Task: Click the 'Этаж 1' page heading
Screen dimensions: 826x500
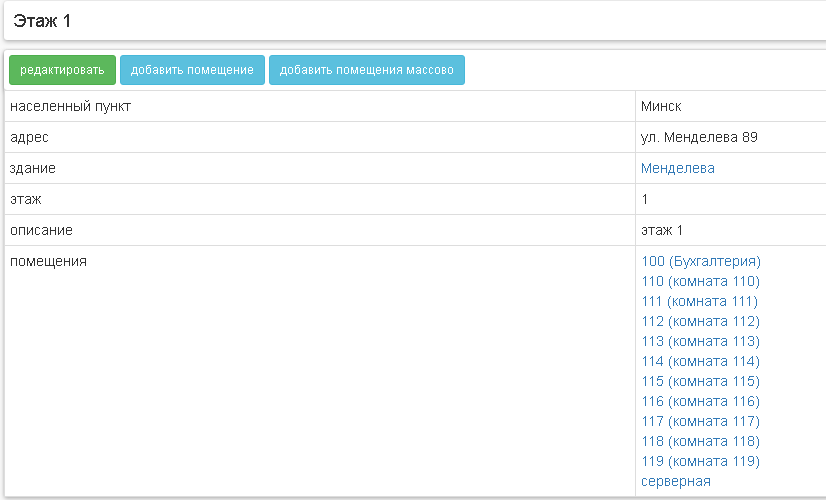Action: click(43, 21)
